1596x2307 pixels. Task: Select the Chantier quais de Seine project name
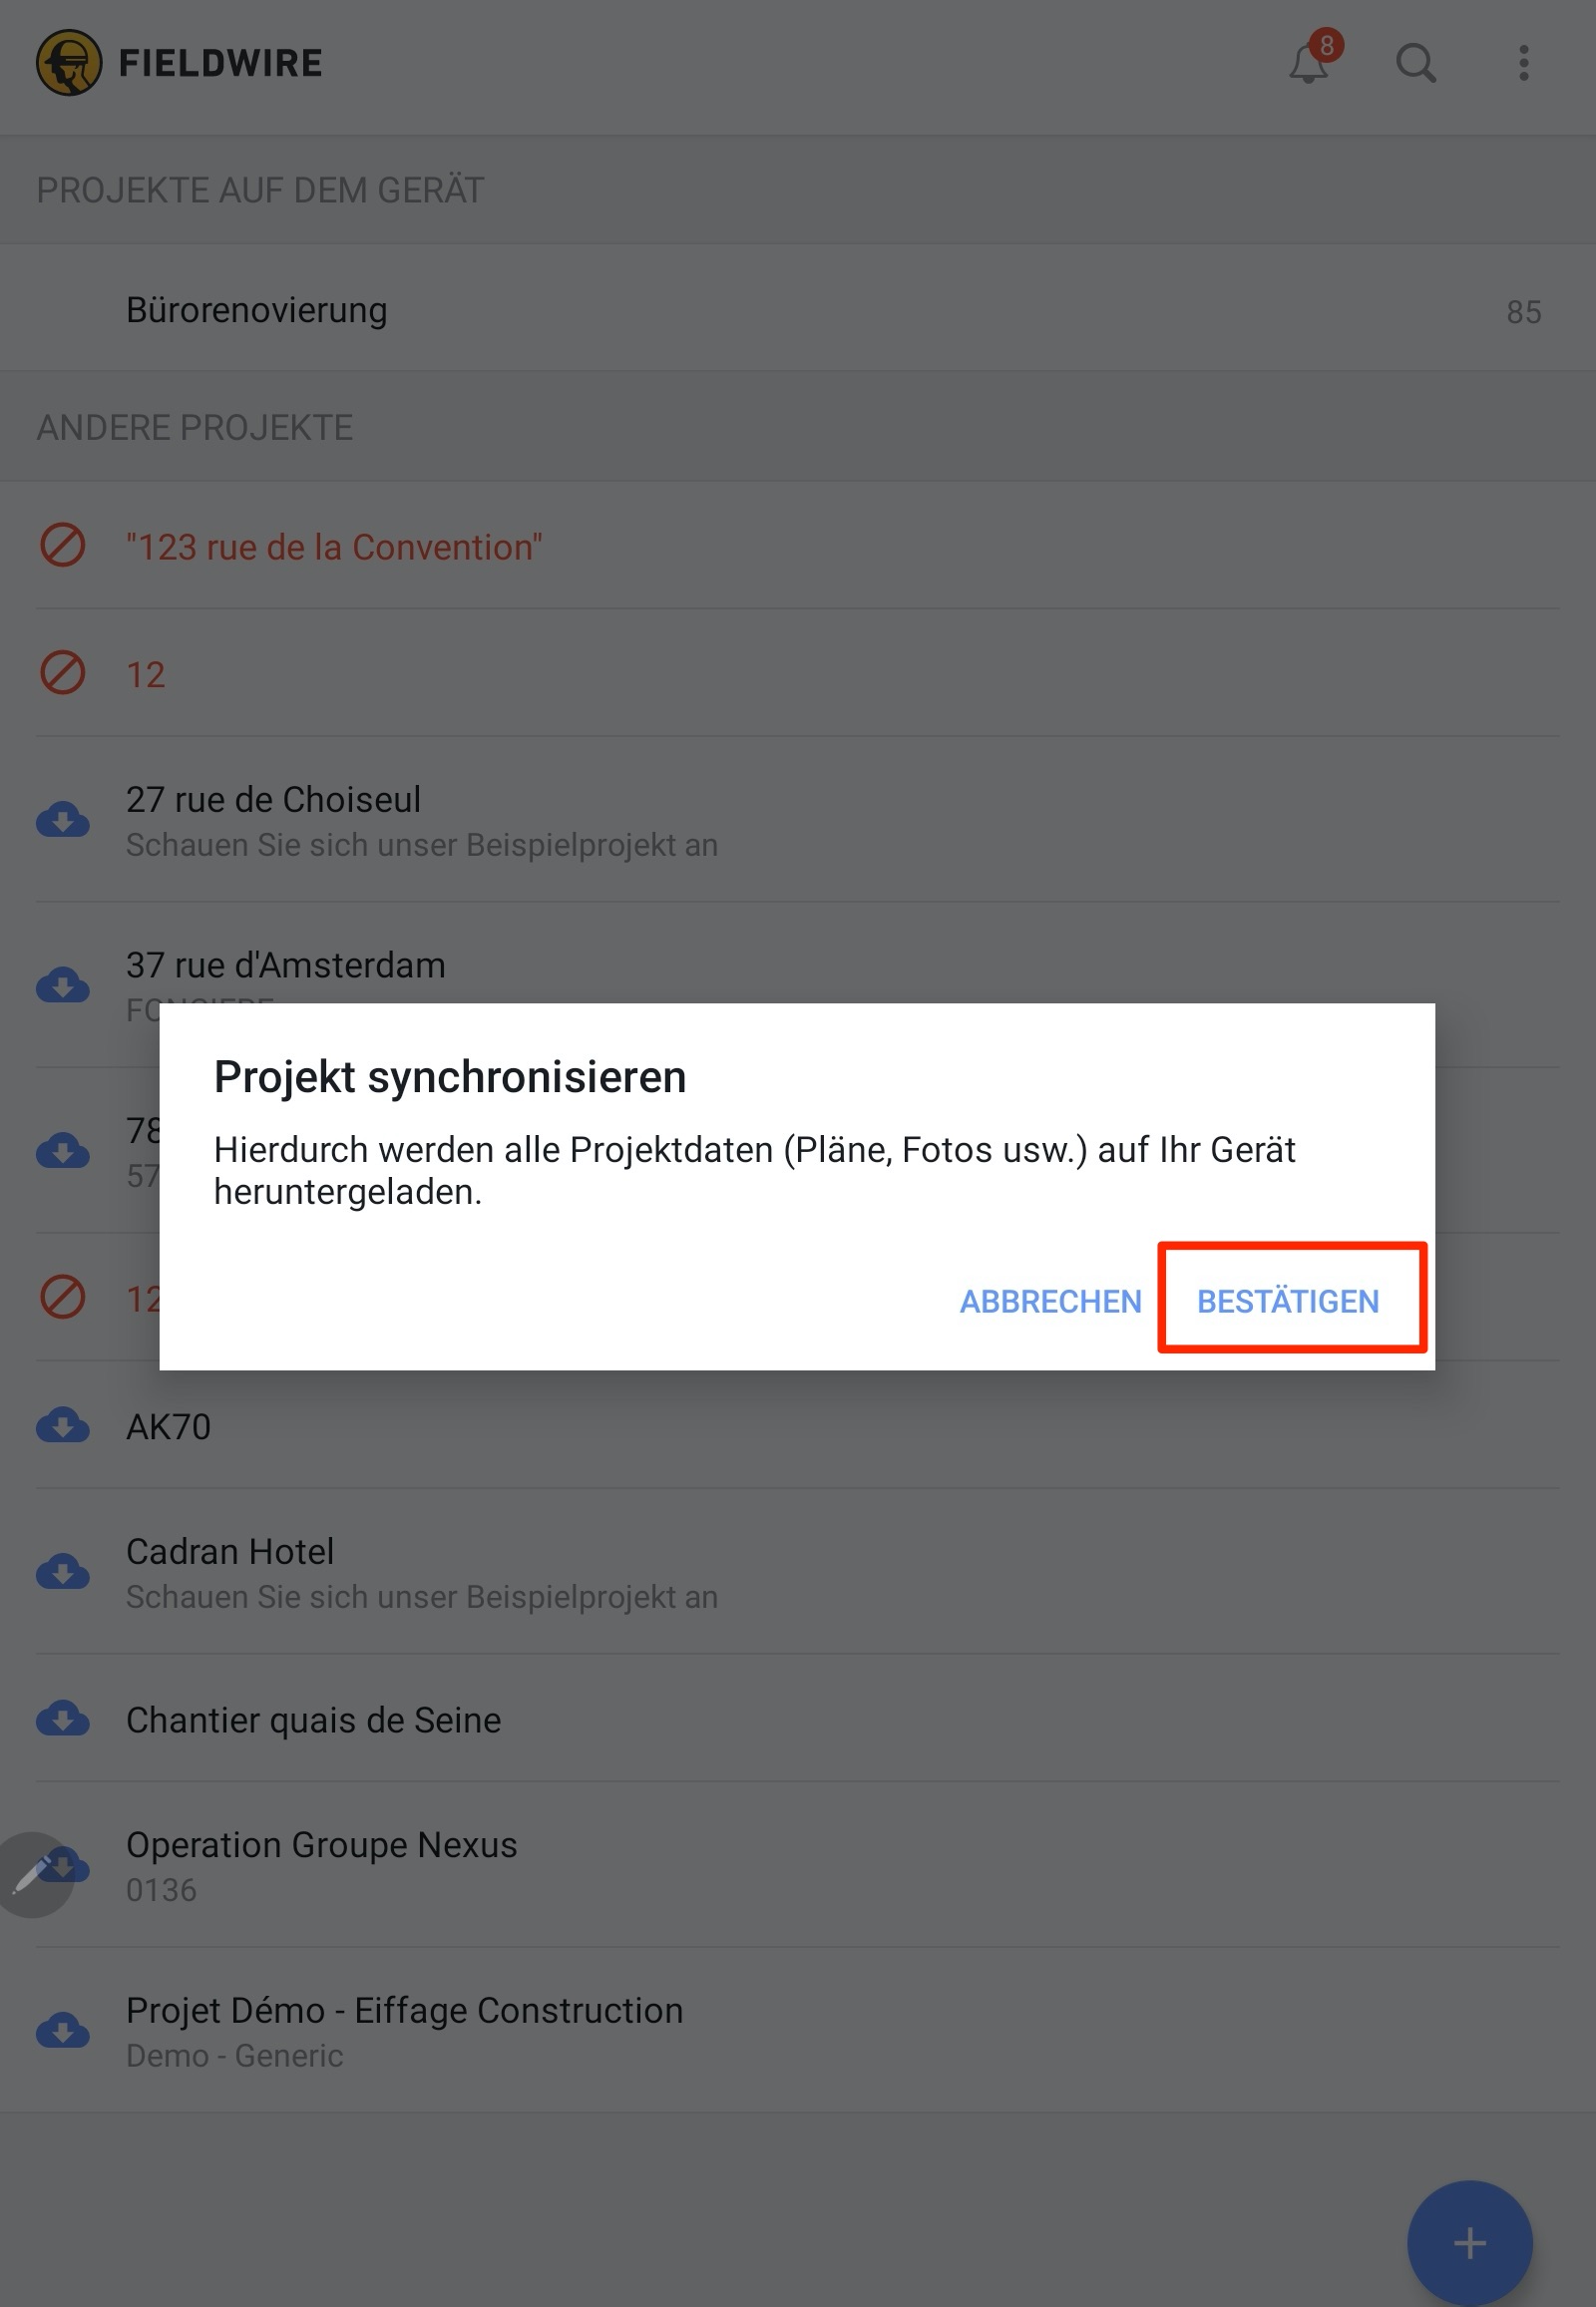pyautogui.click(x=313, y=1719)
